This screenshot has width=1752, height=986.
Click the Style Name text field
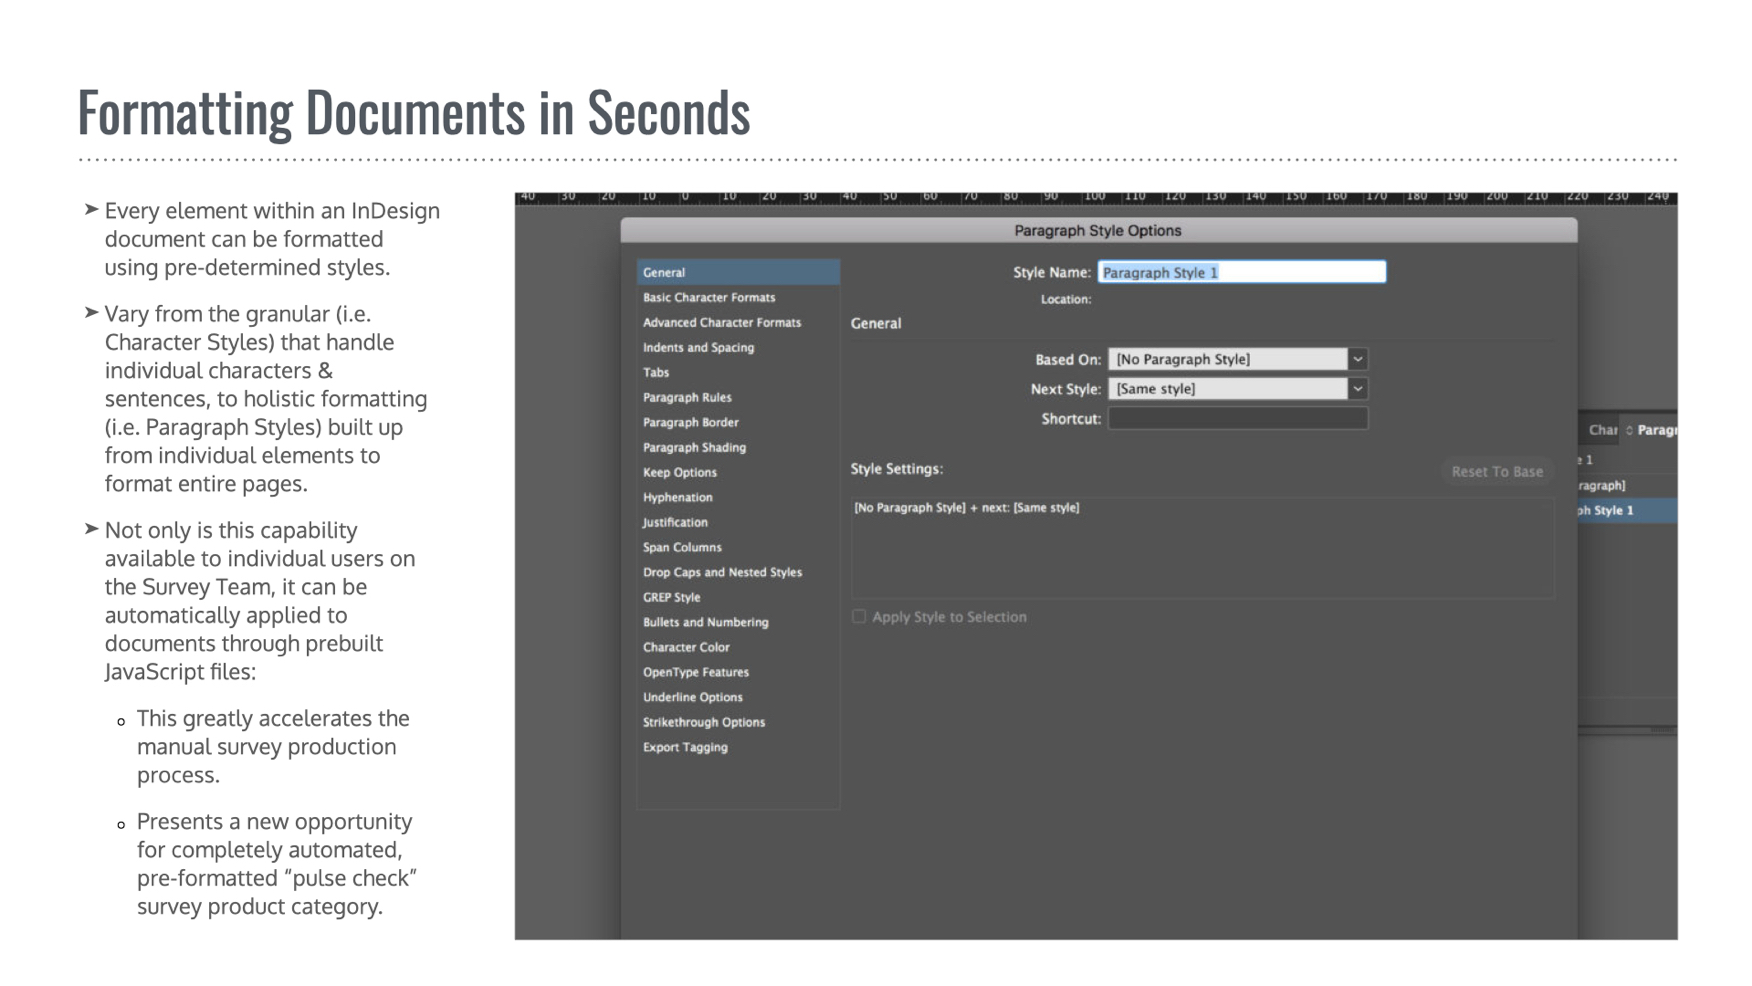click(1241, 272)
